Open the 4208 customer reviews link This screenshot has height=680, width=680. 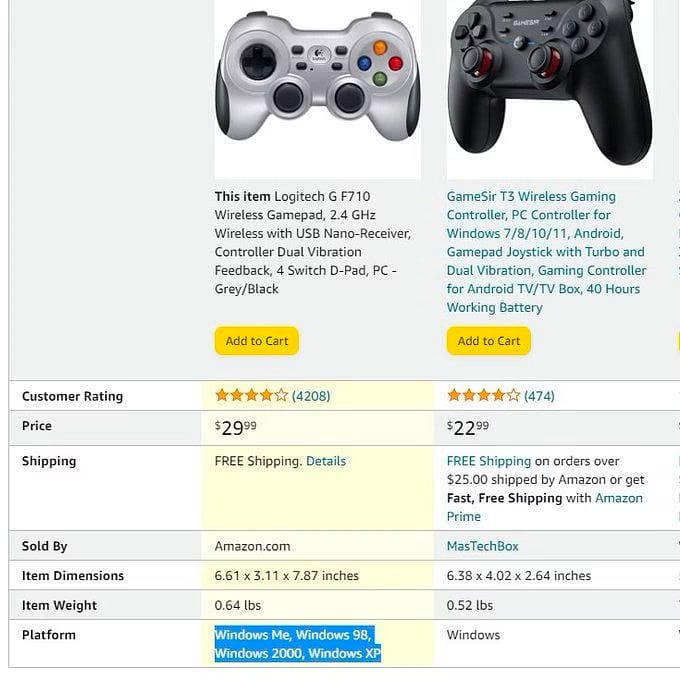coord(311,396)
